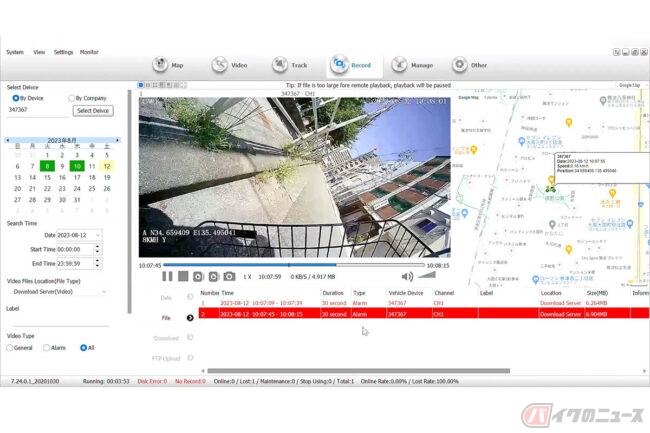The width and height of the screenshot is (650, 433).
Task: Choose the General video type option
Action: [x=10, y=348]
